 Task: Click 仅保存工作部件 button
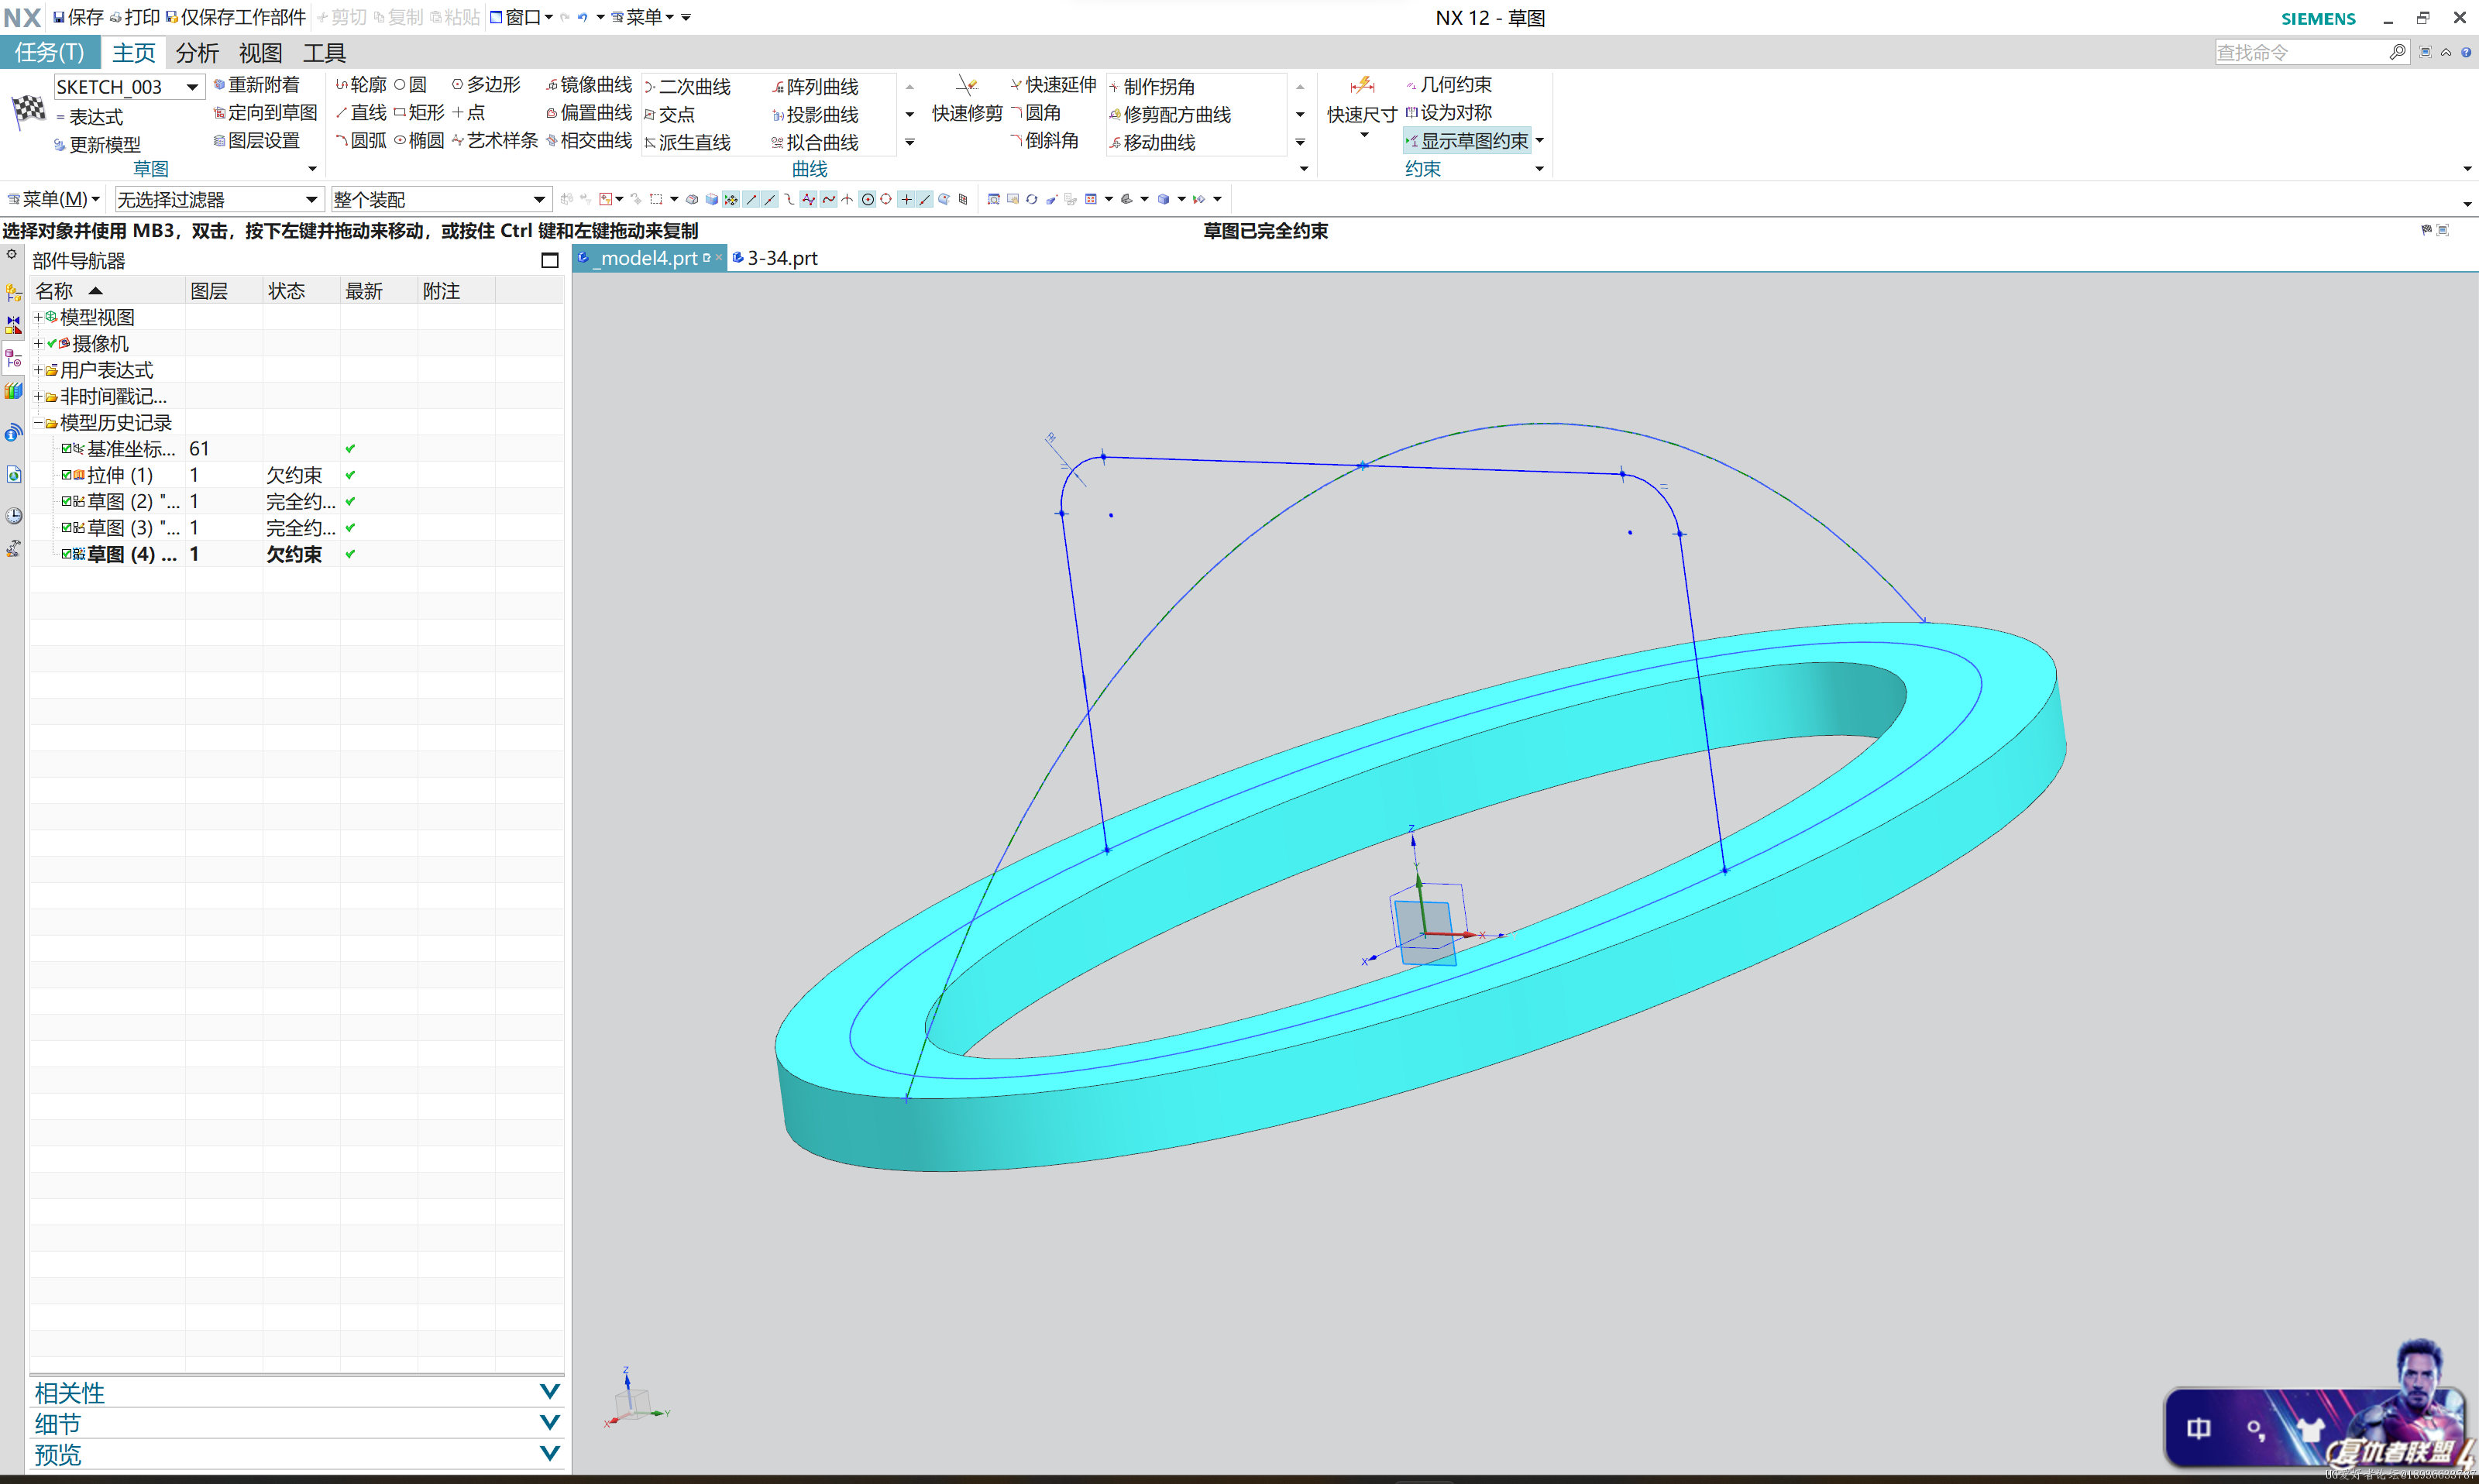pyautogui.click(x=235, y=17)
